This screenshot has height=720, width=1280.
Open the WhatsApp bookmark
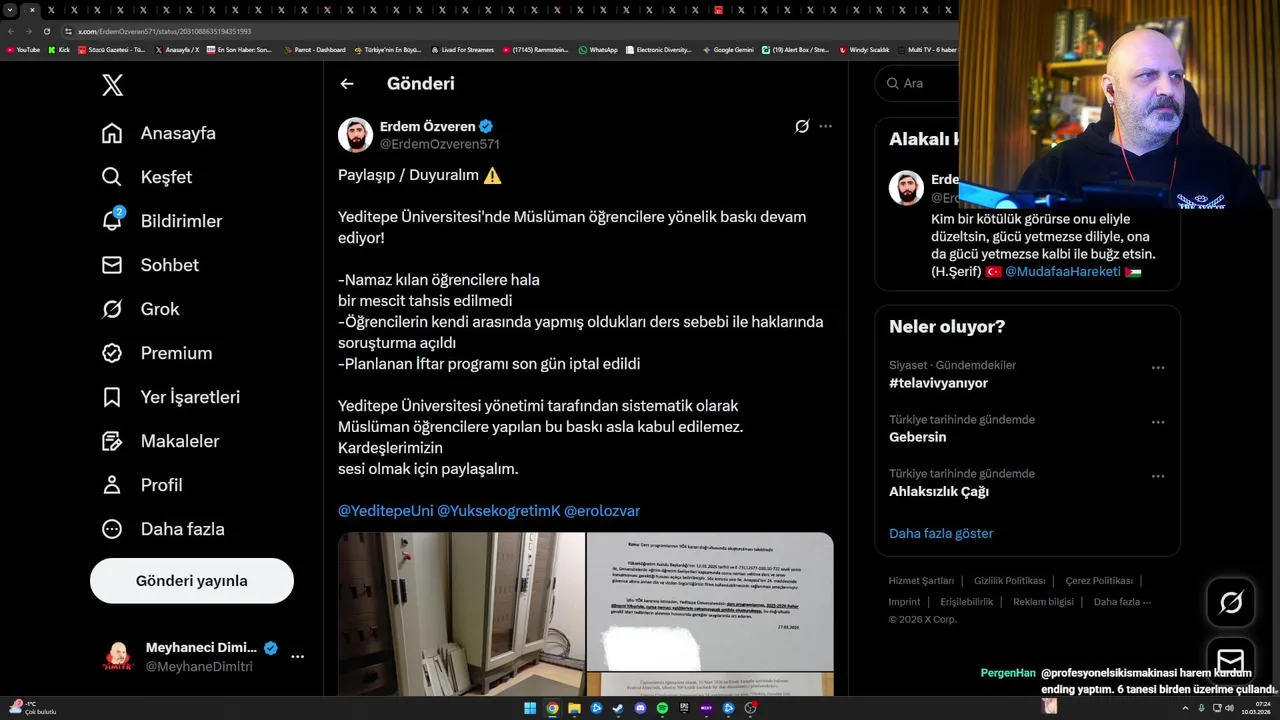[x=598, y=49]
